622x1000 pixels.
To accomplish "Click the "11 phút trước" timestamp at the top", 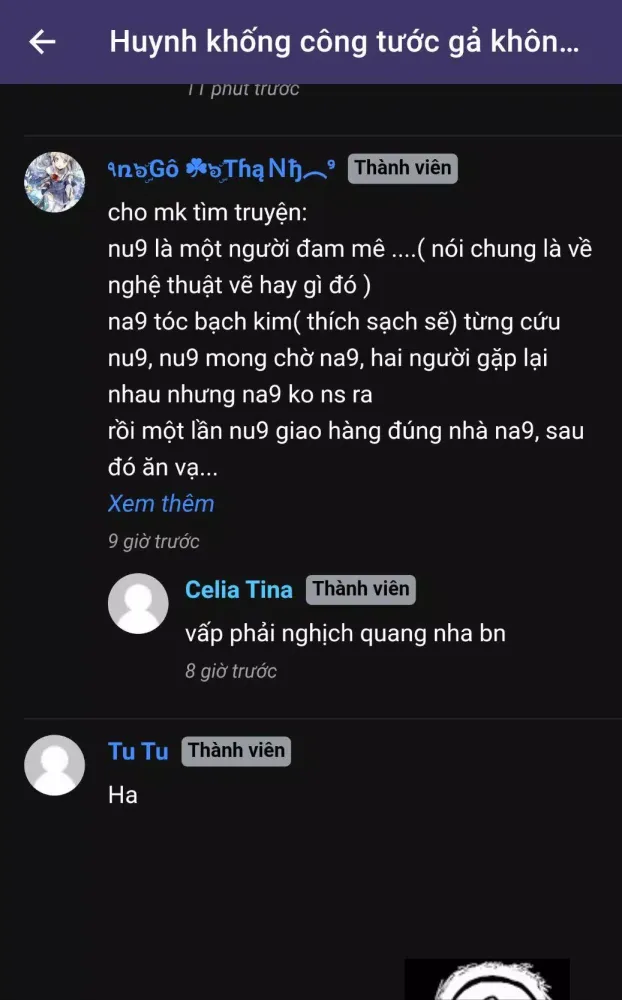I will point(243,89).
